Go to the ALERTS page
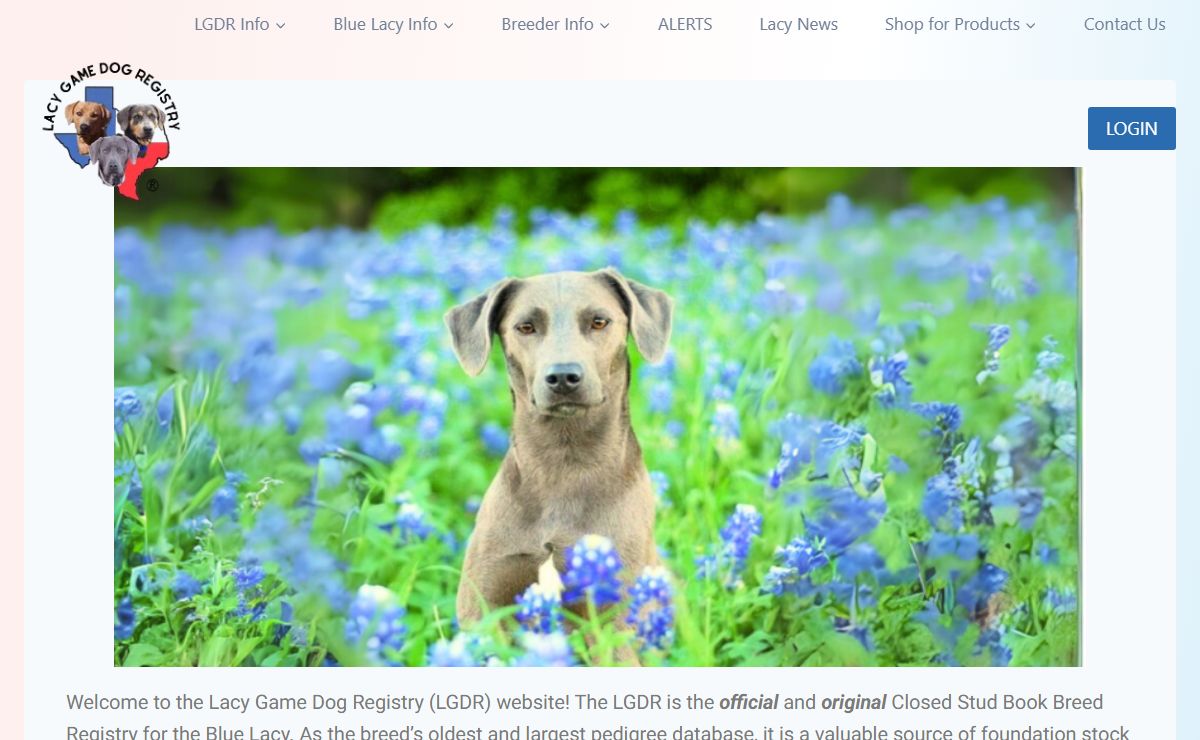This screenshot has width=1200, height=740. coord(685,24)
